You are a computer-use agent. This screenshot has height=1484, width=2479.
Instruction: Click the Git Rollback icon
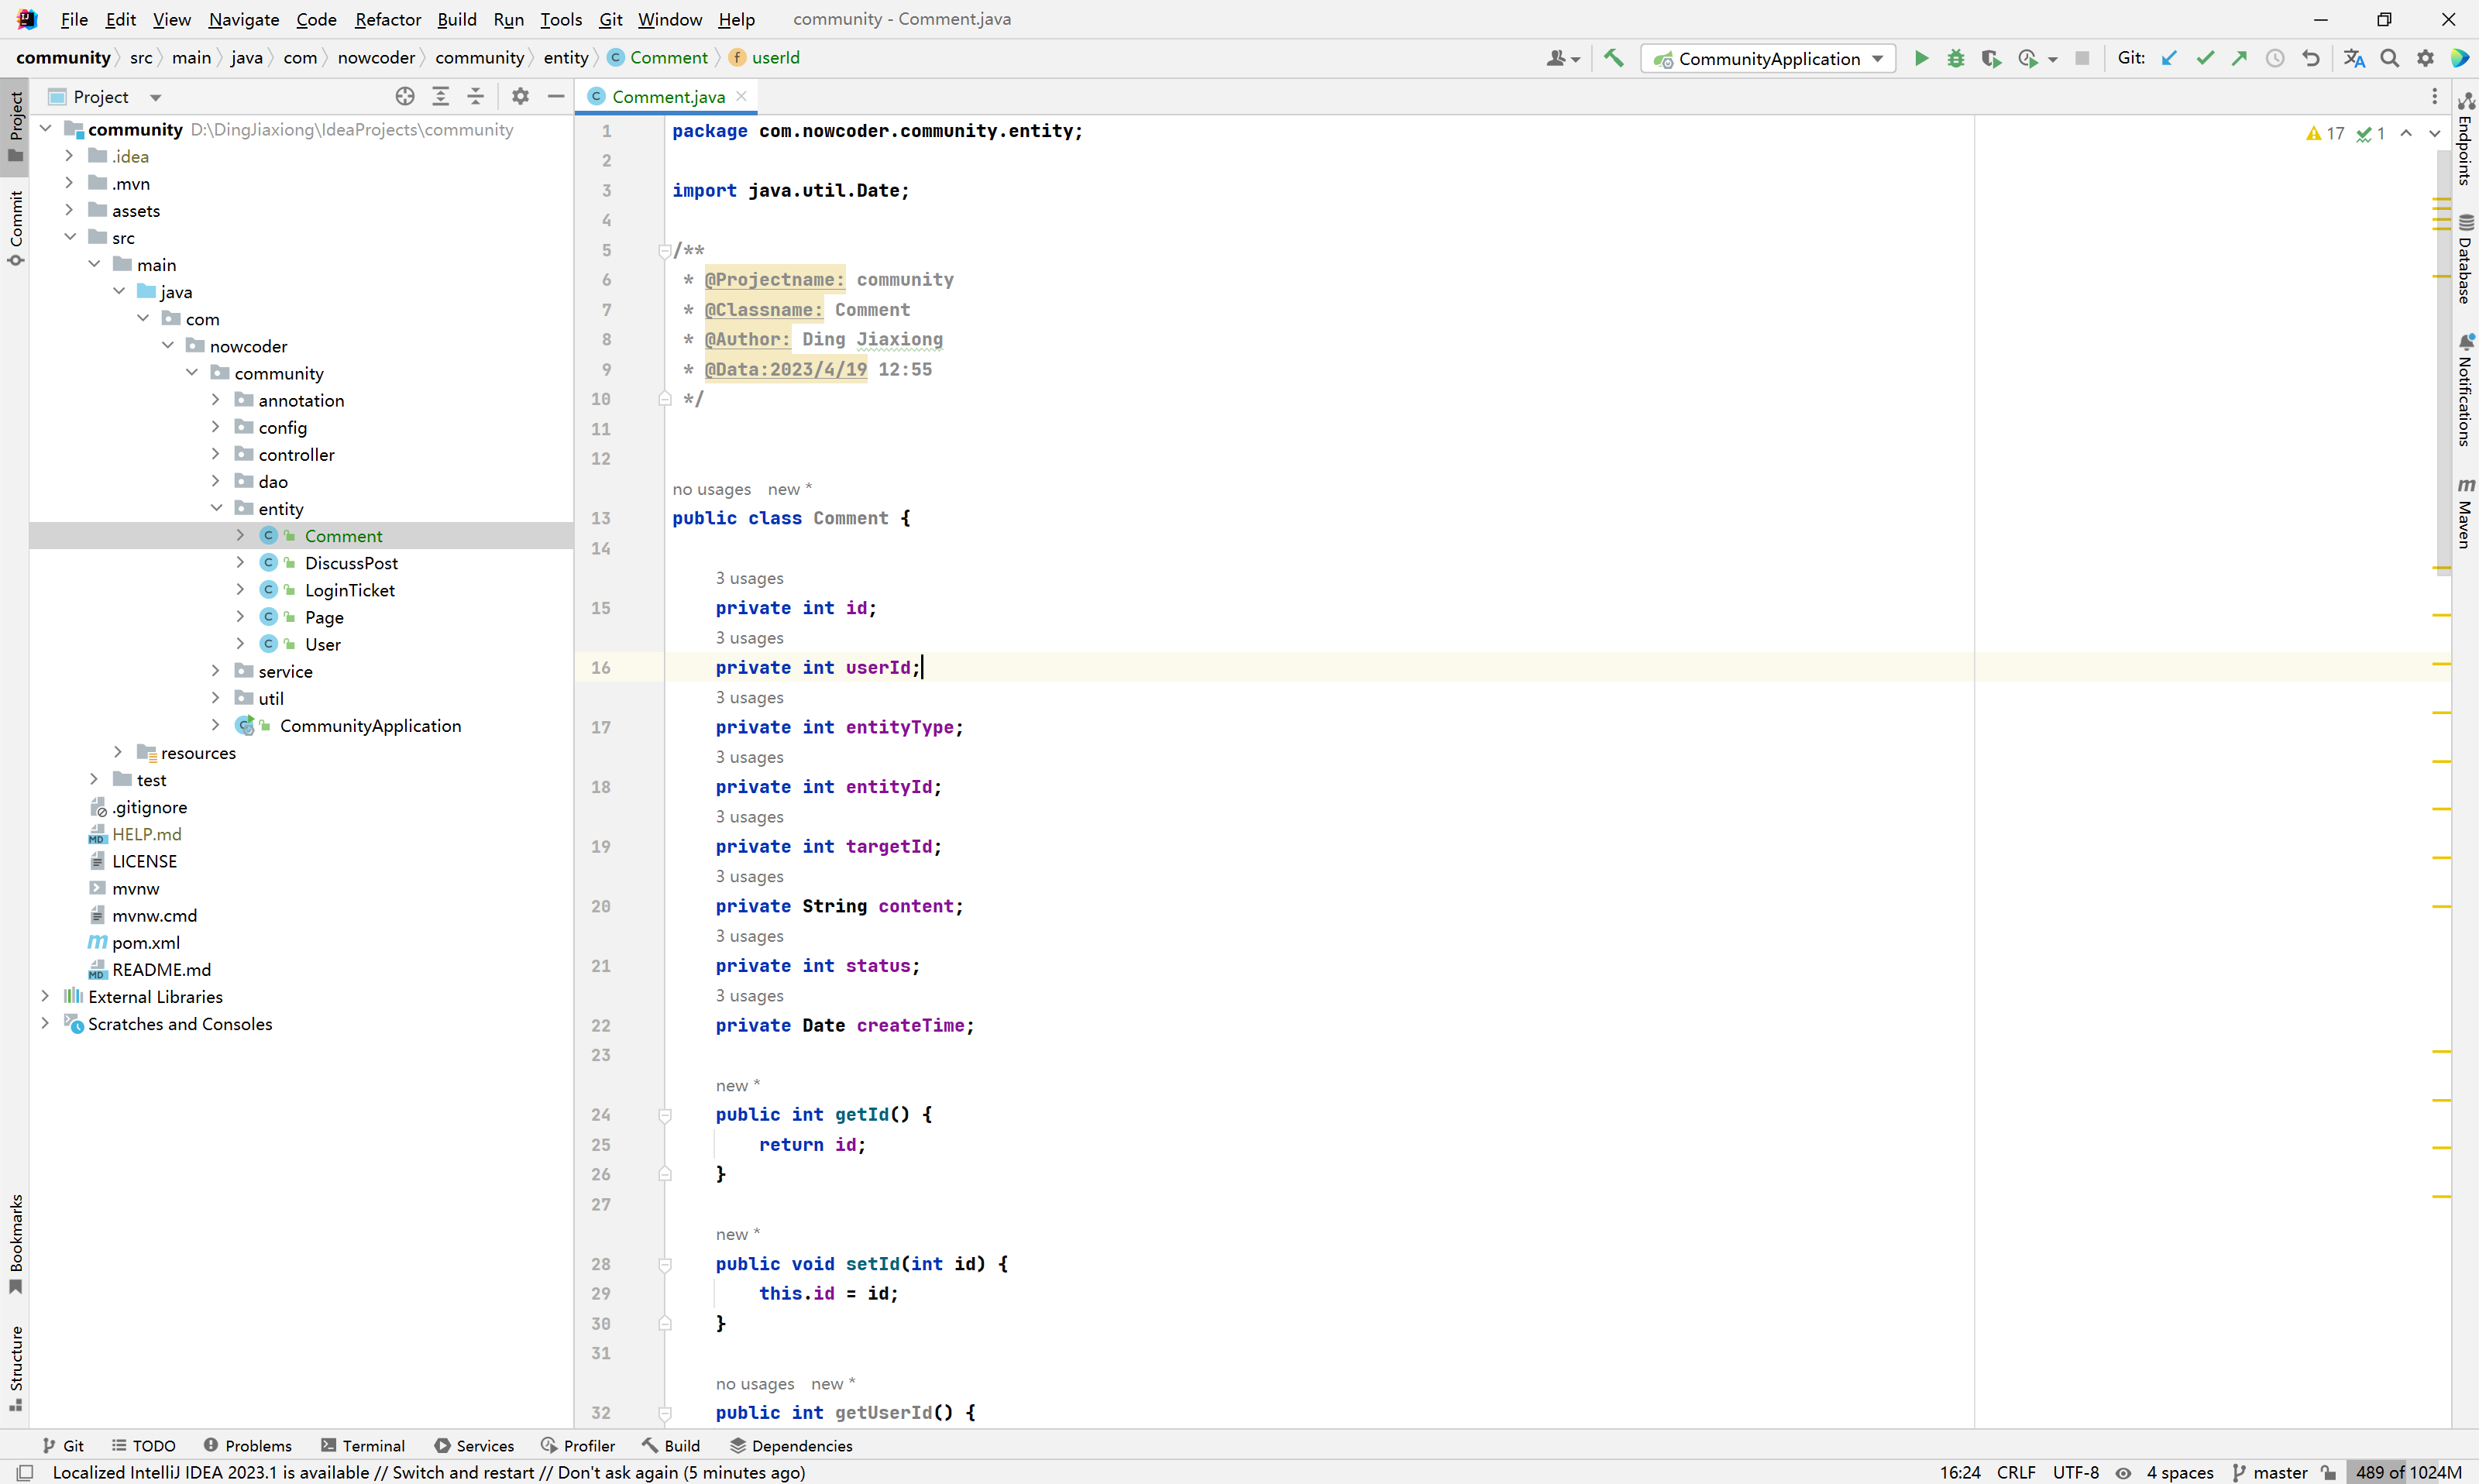2310,58
